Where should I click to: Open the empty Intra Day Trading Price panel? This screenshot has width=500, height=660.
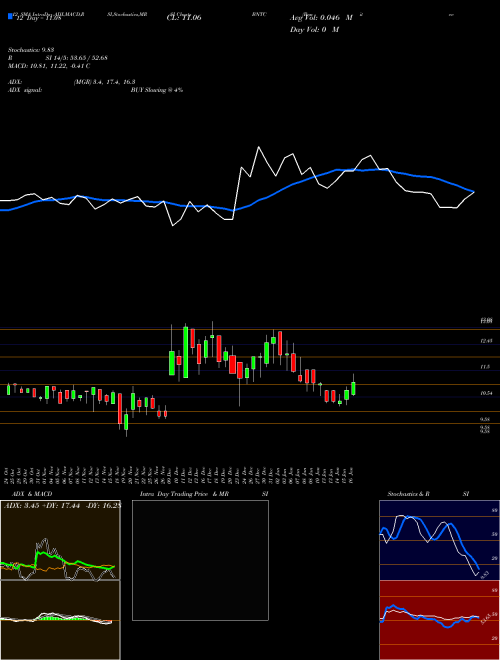tap(200, 560)
